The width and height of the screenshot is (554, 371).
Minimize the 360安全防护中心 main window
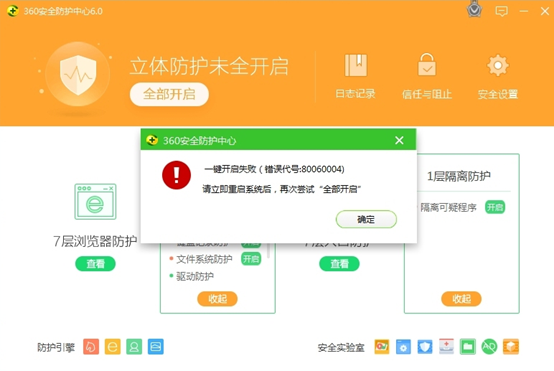(524, 11)
